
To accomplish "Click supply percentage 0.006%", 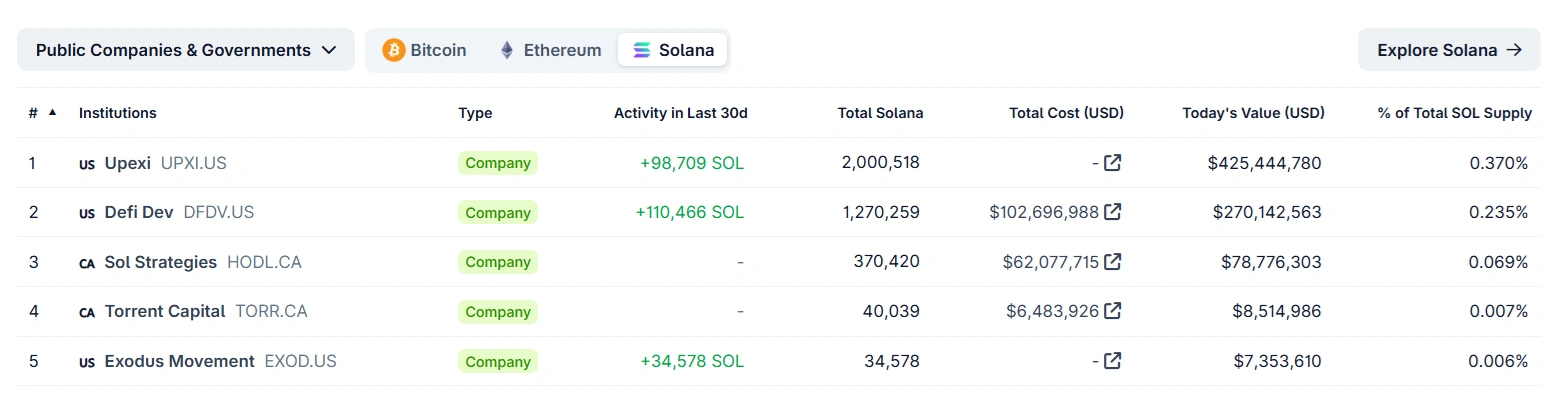I will 1499,361.
